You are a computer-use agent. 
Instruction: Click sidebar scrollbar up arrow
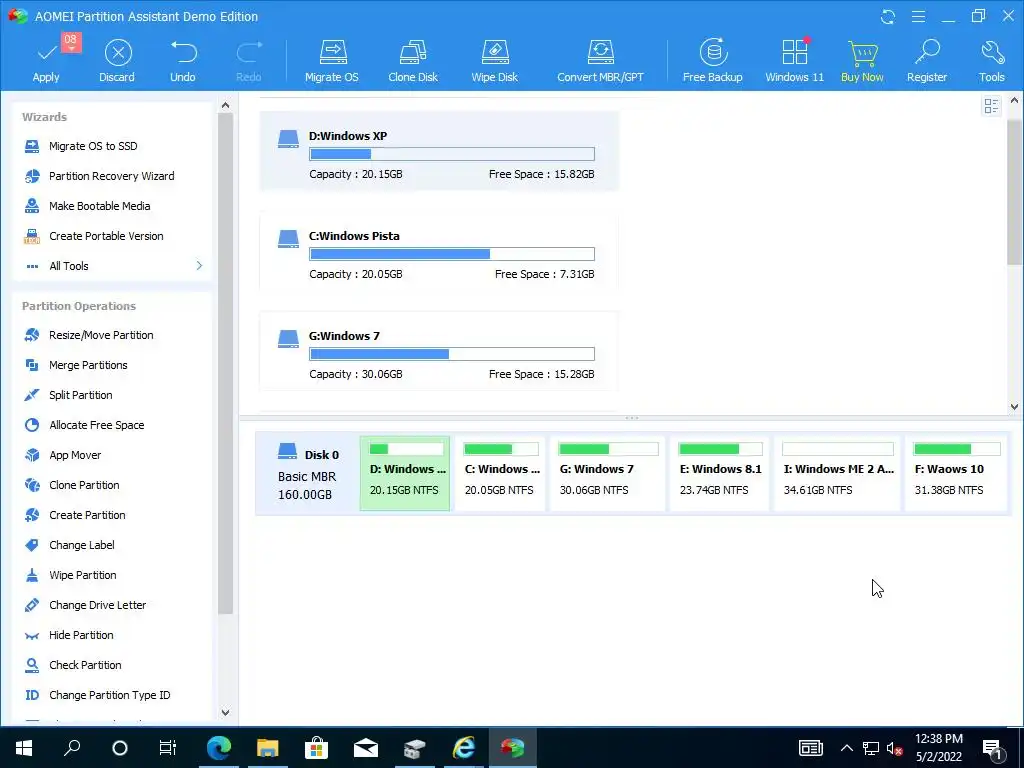(225, 104)
